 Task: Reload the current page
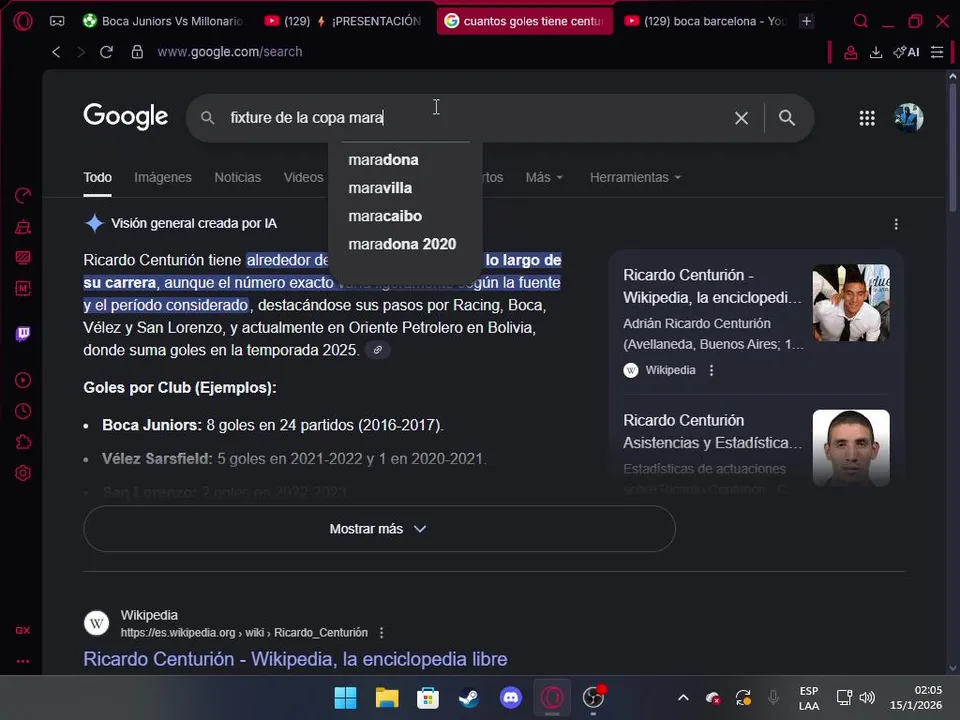pyautogui.click(x=107, y=52)
